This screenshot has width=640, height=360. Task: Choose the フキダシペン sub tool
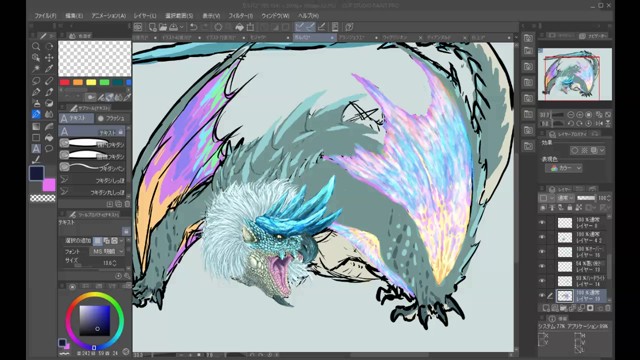tap(92, 167)
